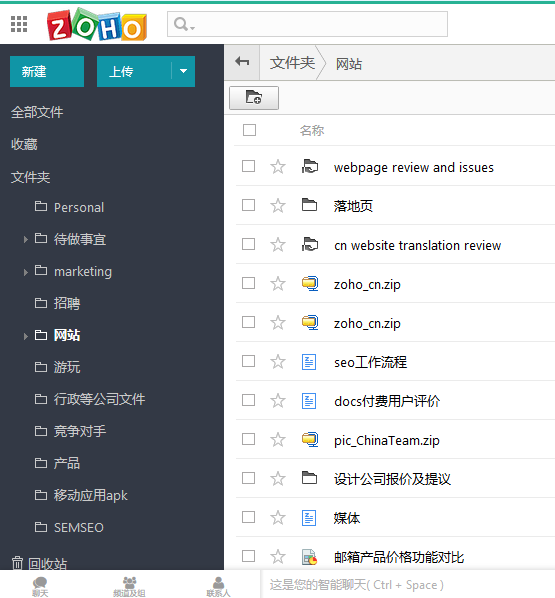Click the 新建 button
The height and width of the screenshot is (598, 555).
[47, 71]
